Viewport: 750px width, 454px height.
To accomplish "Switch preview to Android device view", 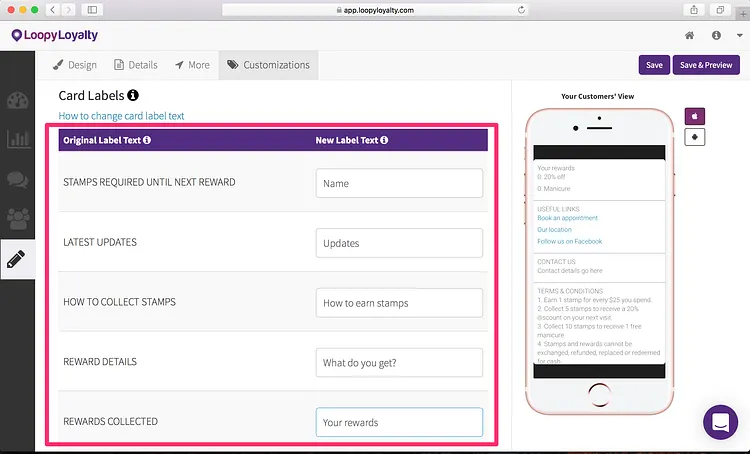I will 695,137.
